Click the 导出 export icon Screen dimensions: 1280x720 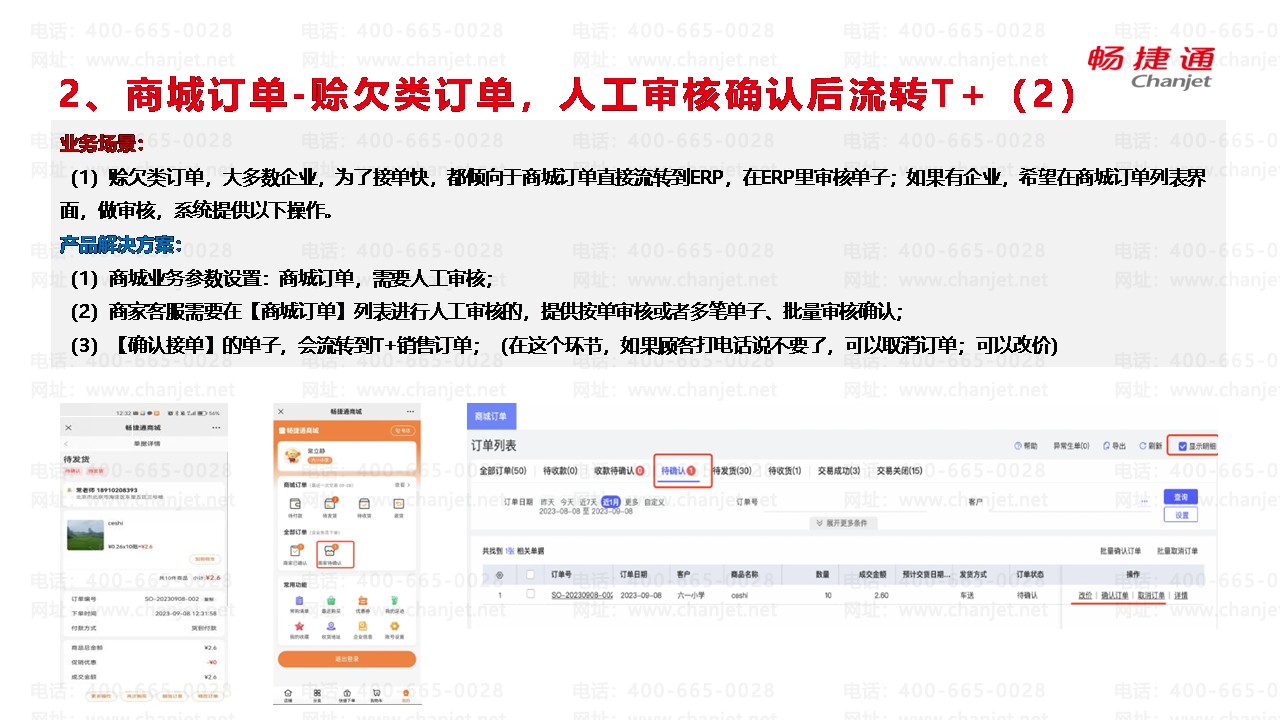pos(1107,446)
